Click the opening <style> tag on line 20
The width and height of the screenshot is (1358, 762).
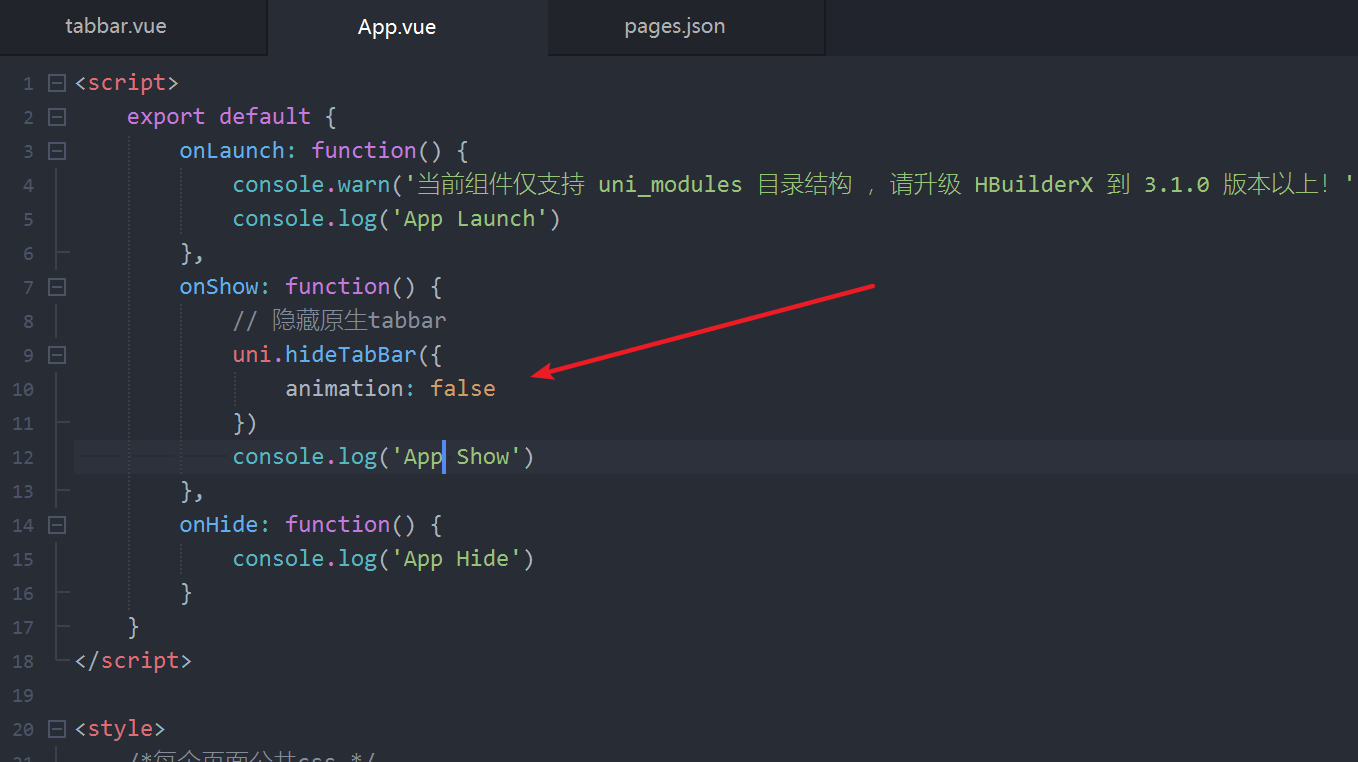pyautogui.click(x=120, y=728)
